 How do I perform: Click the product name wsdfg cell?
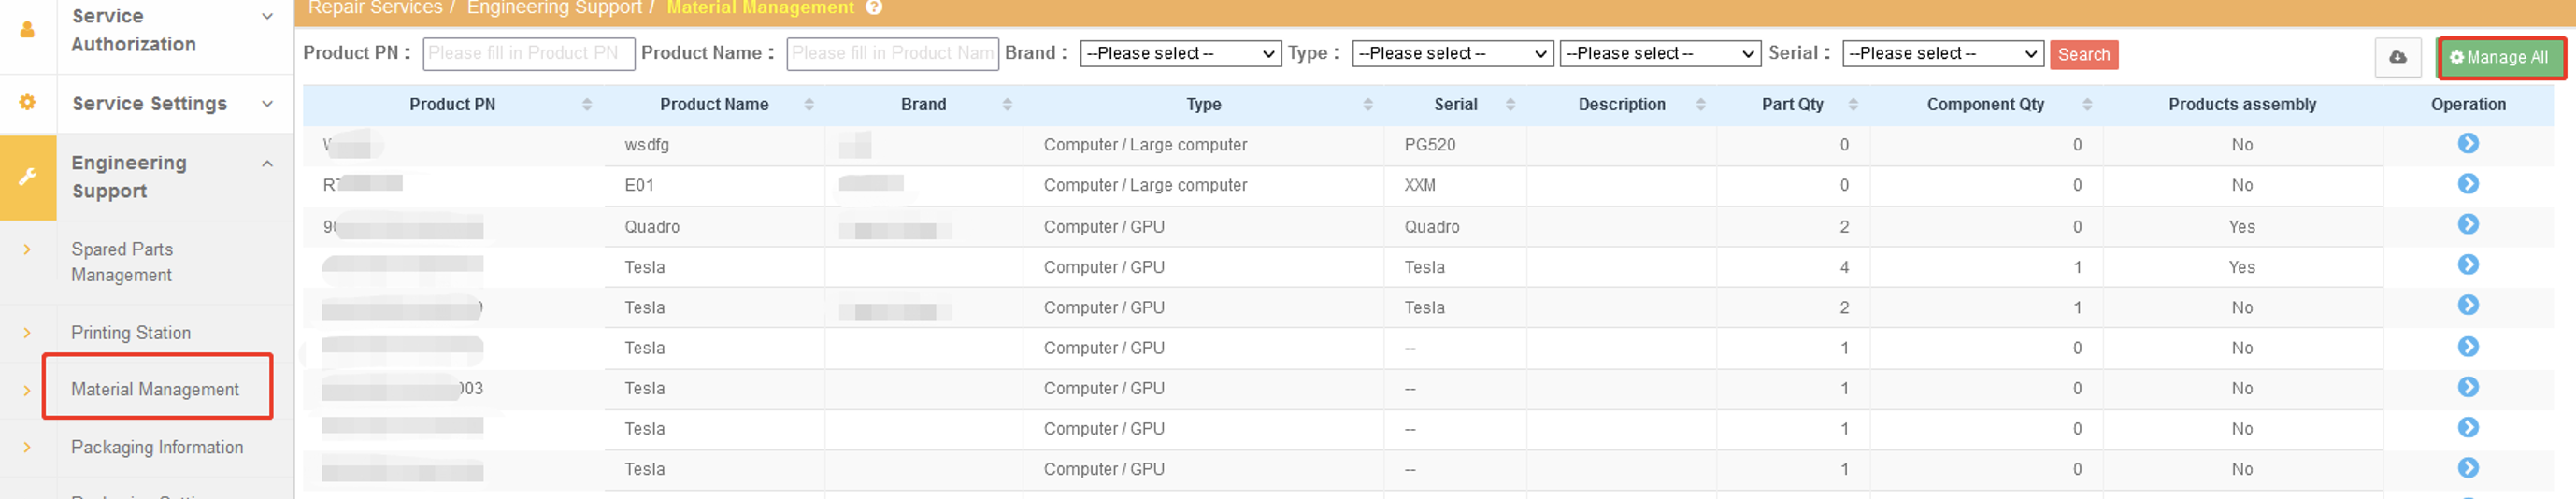pos(647,145)
